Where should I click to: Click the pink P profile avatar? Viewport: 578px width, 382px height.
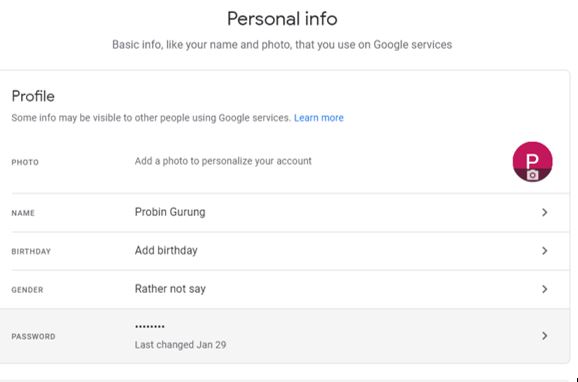[x=532, y=162]
